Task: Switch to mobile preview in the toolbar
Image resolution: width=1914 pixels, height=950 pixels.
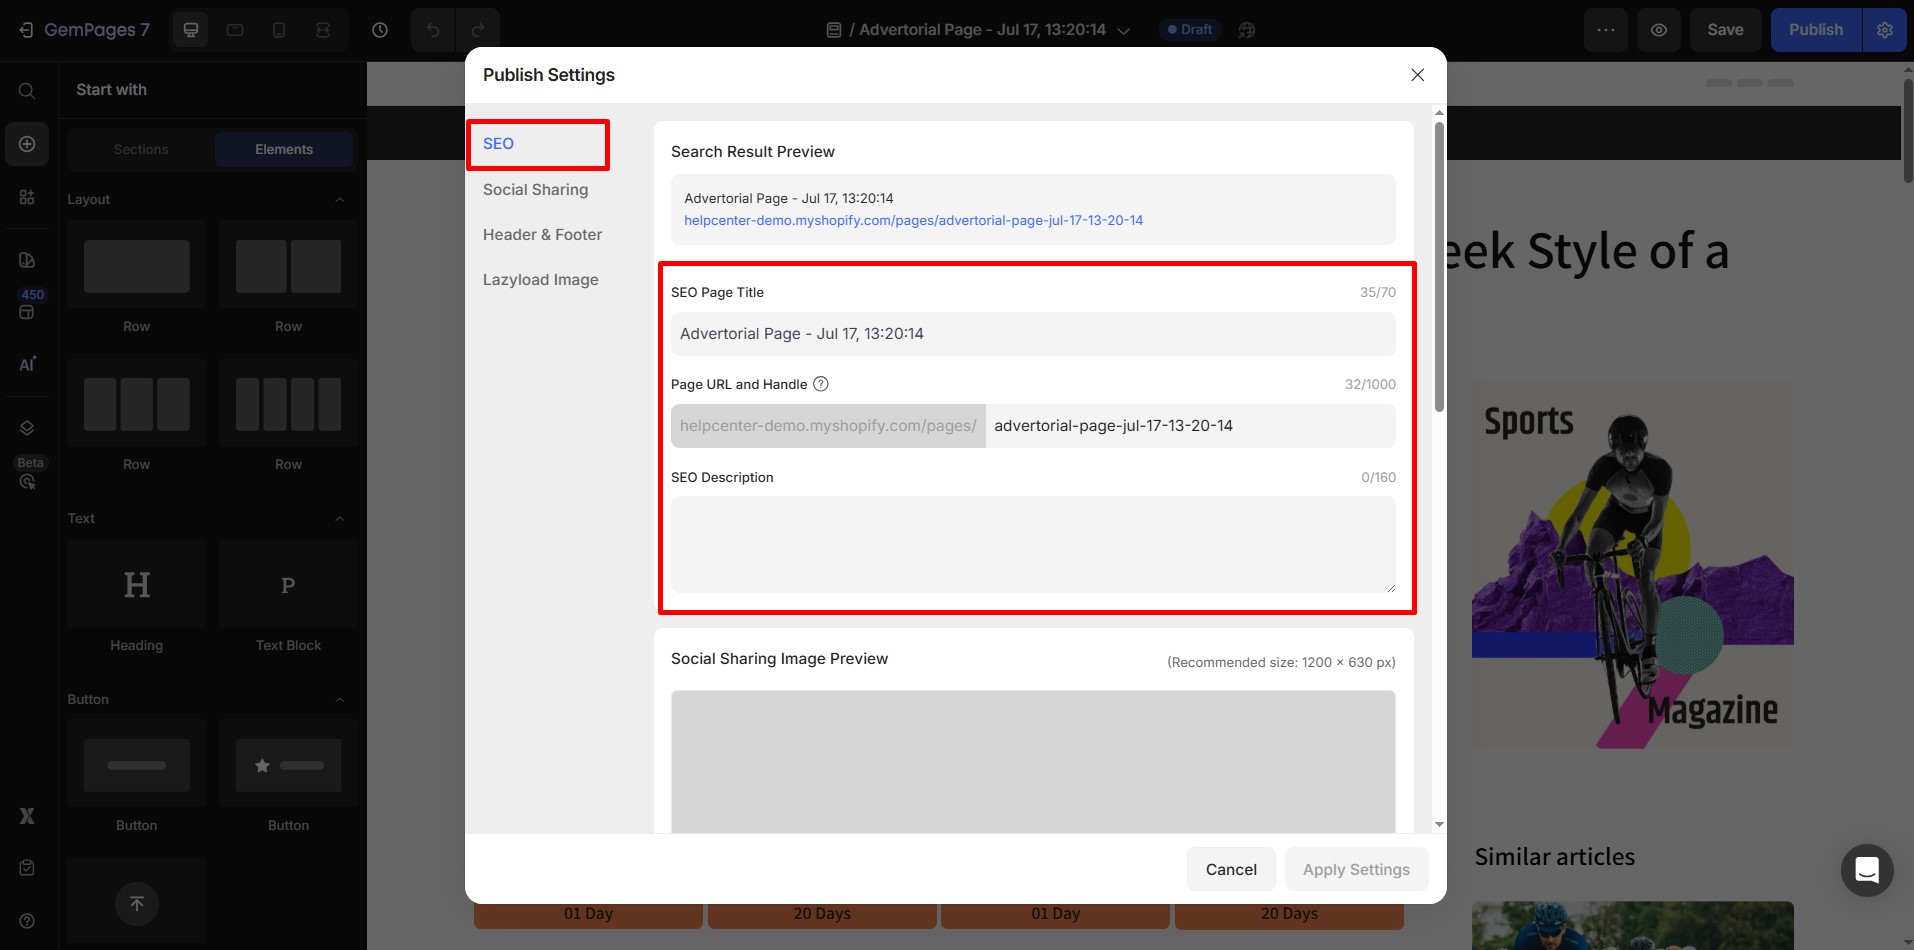Action: click(278, 29)
